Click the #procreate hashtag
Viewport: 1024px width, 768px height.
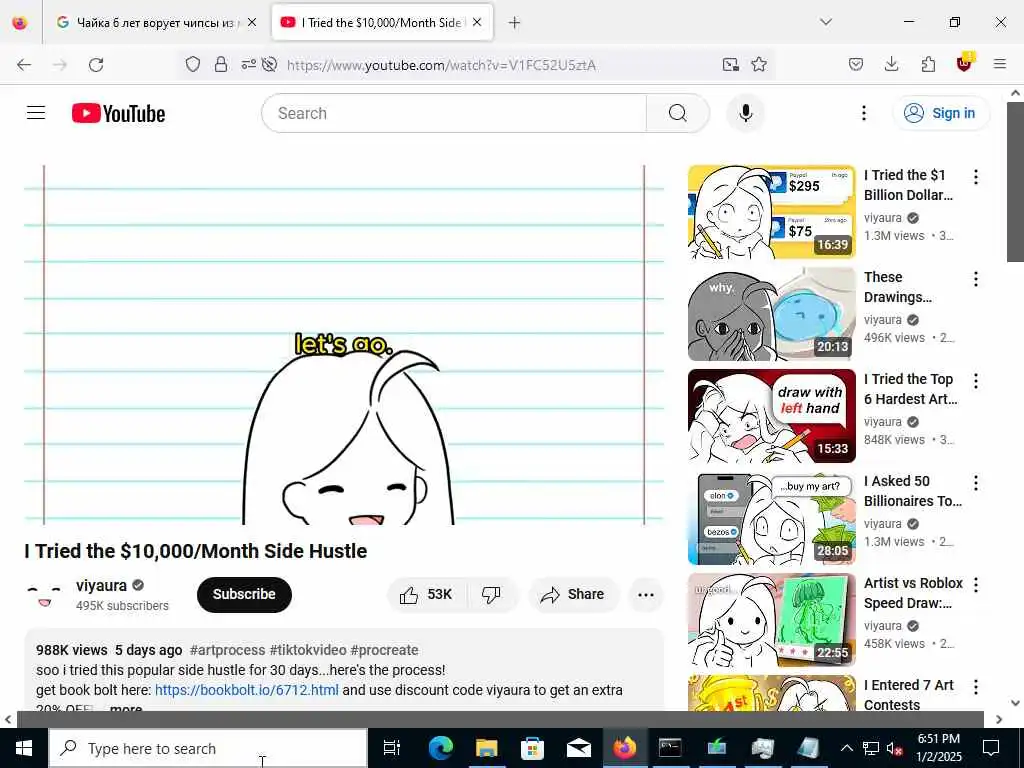point(384,650)
